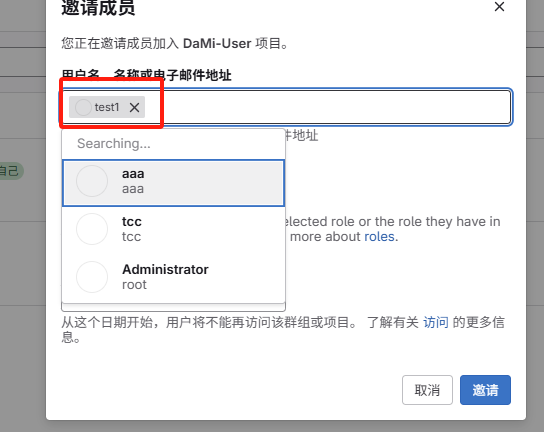Viewport: 544px width, 432px height.
Task: Click the root username text
Action: coord(134,285)
